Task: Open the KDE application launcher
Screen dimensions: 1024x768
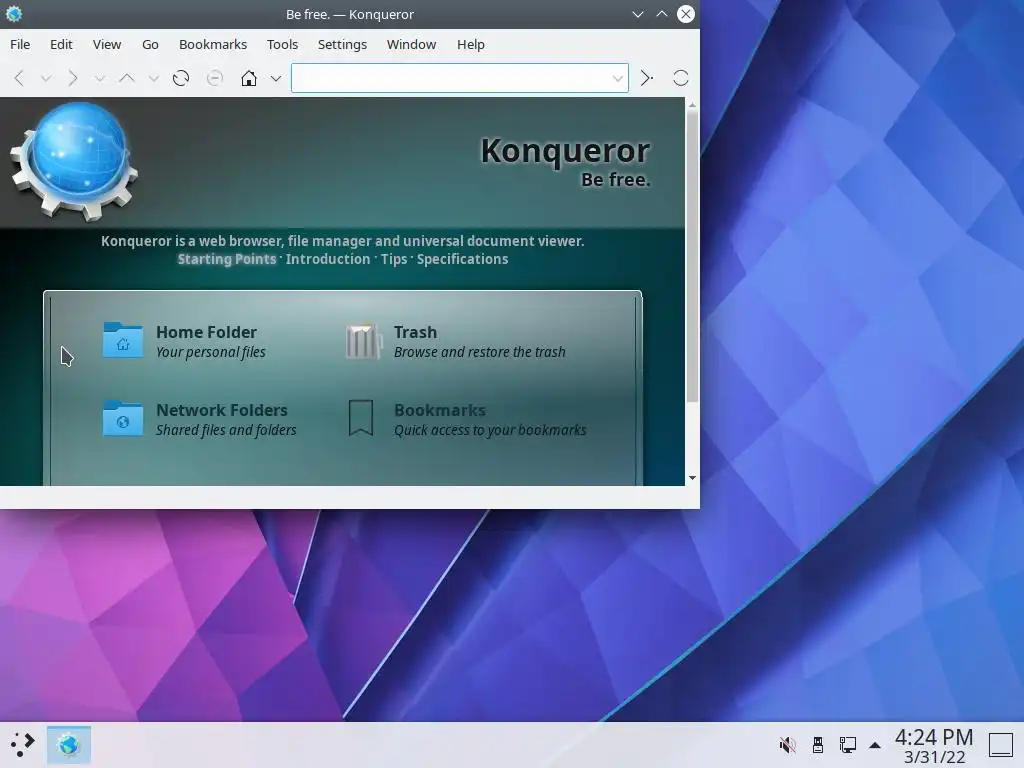Action: pos(22,744)
